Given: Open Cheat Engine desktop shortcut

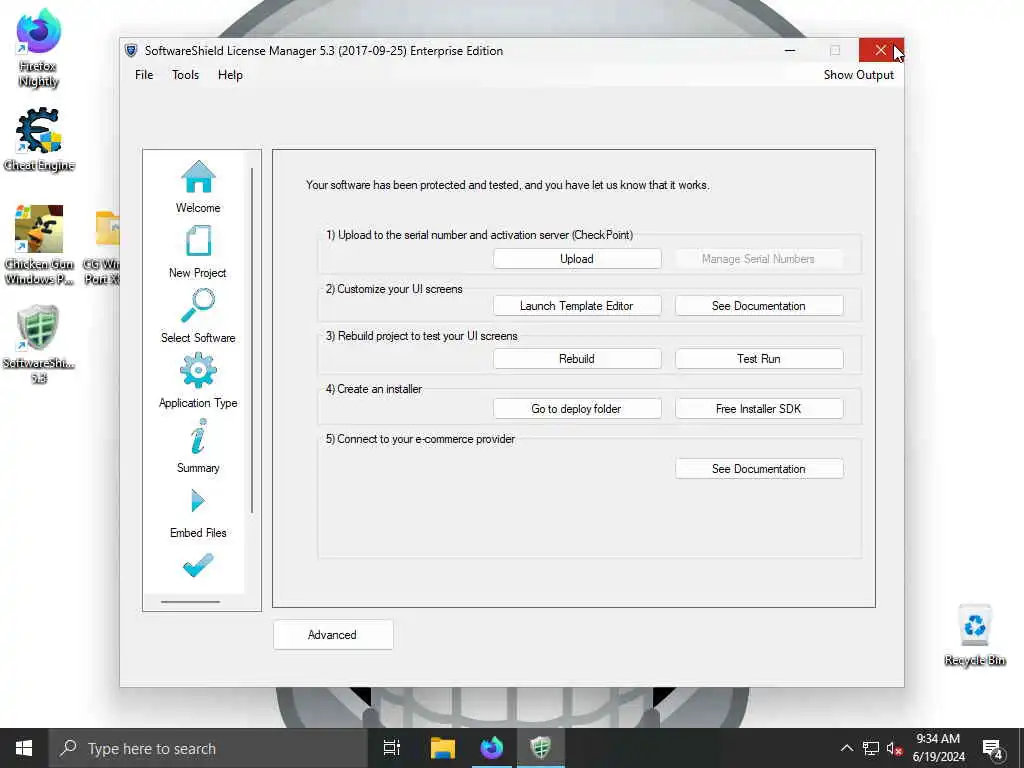Looking at the screenshot, I should pos(38,140).
